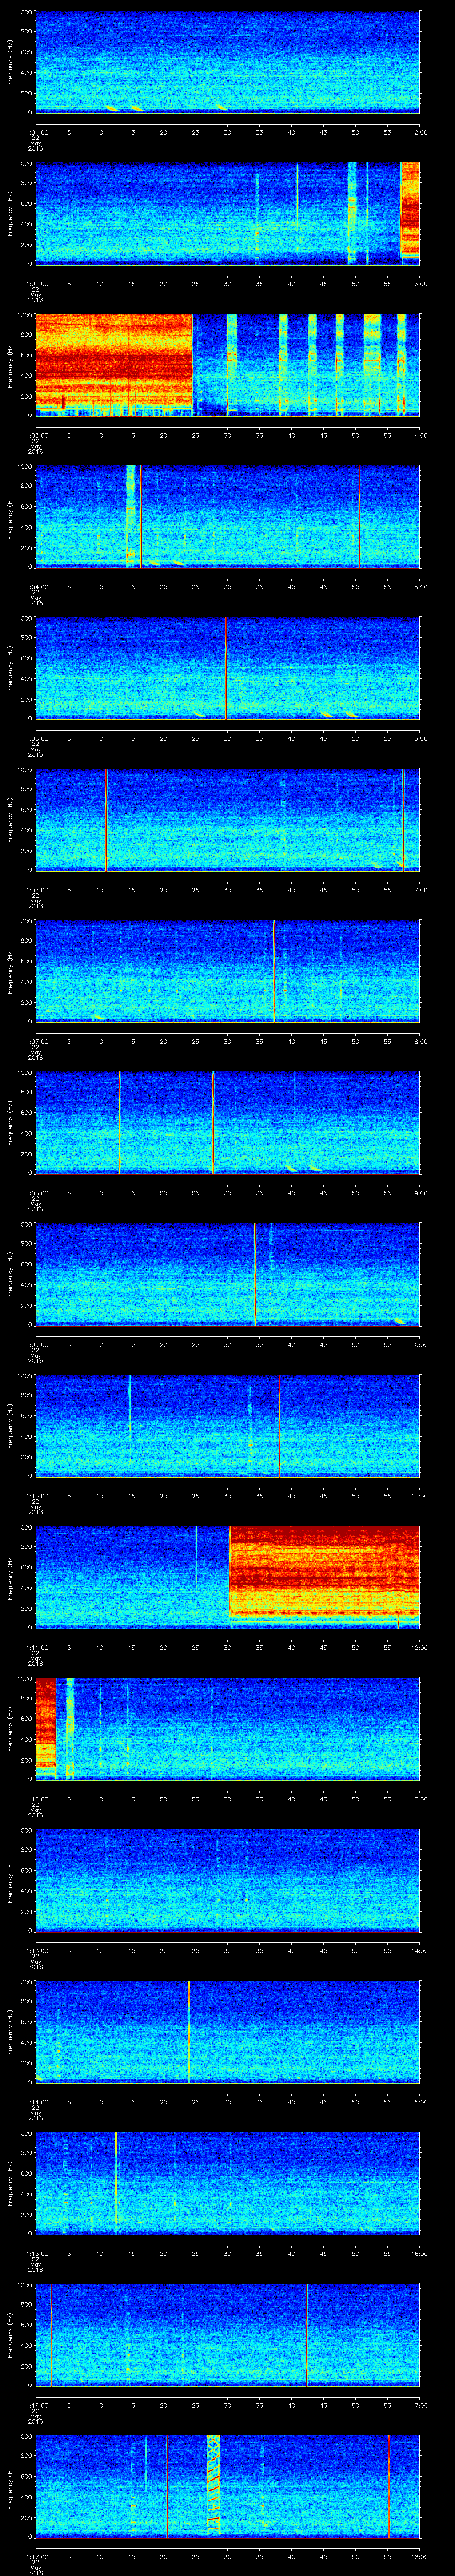Click the red vertical line near 42 seconds in the 1:16:00 spectrogram
455x2576 pixels.
[306, 2334]
